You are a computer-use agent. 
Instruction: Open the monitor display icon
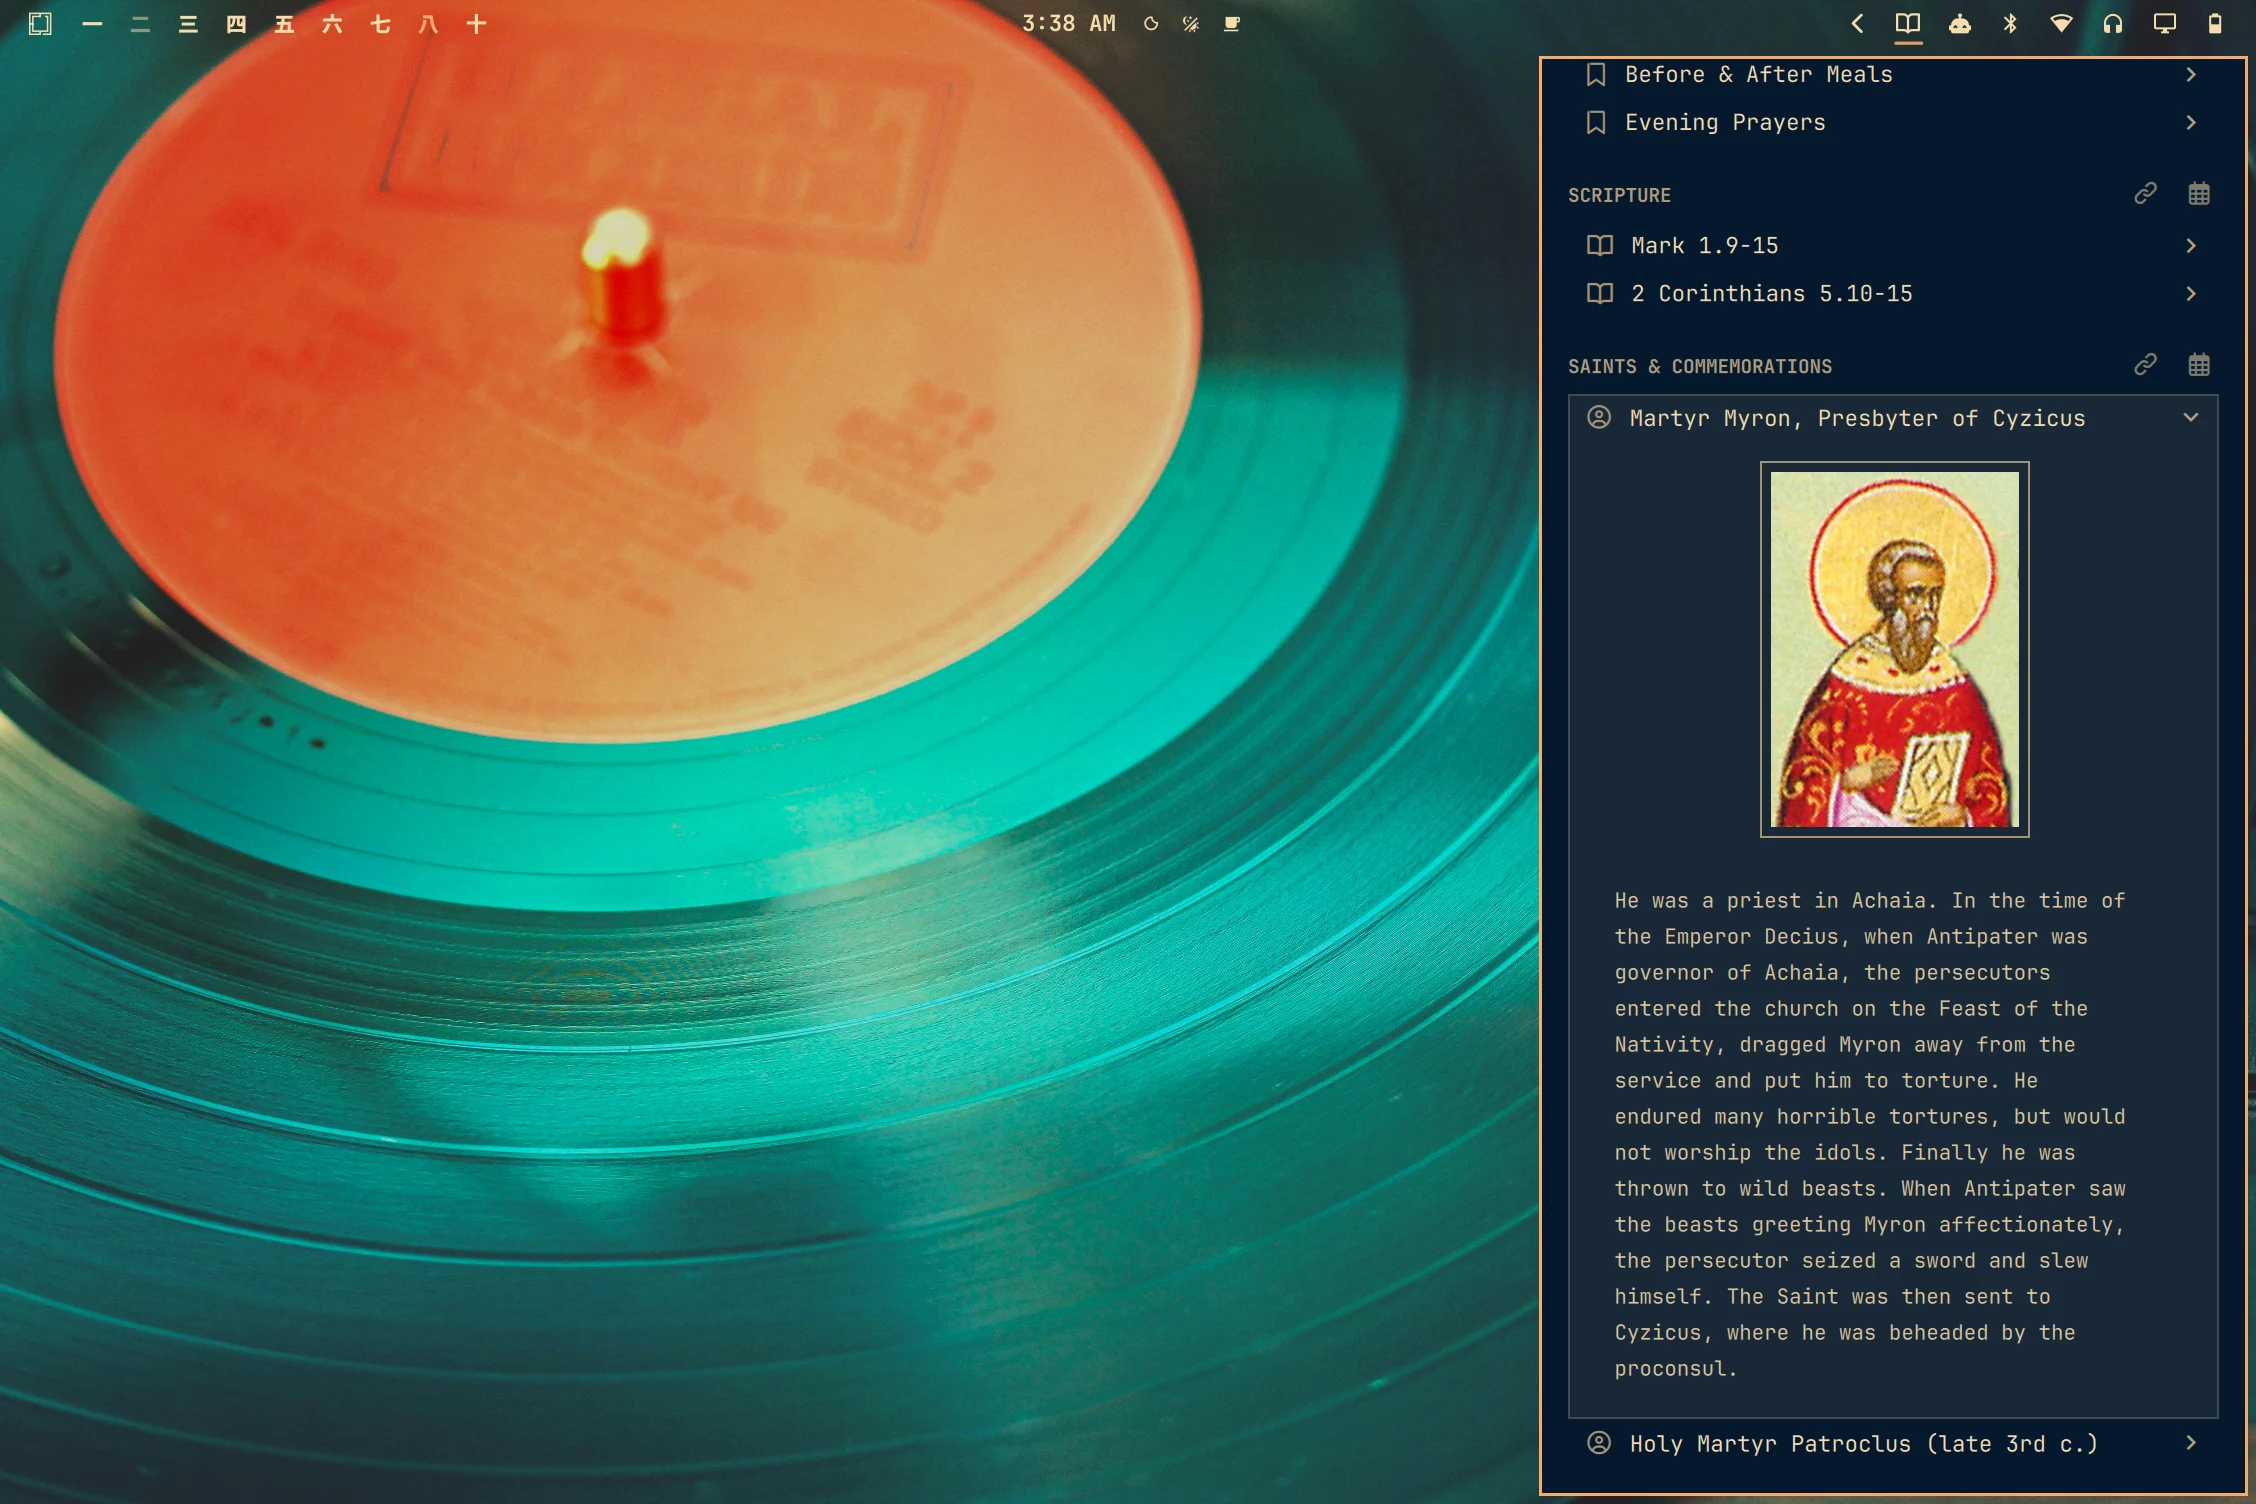pyautogui.click(x=2164, y=23)
